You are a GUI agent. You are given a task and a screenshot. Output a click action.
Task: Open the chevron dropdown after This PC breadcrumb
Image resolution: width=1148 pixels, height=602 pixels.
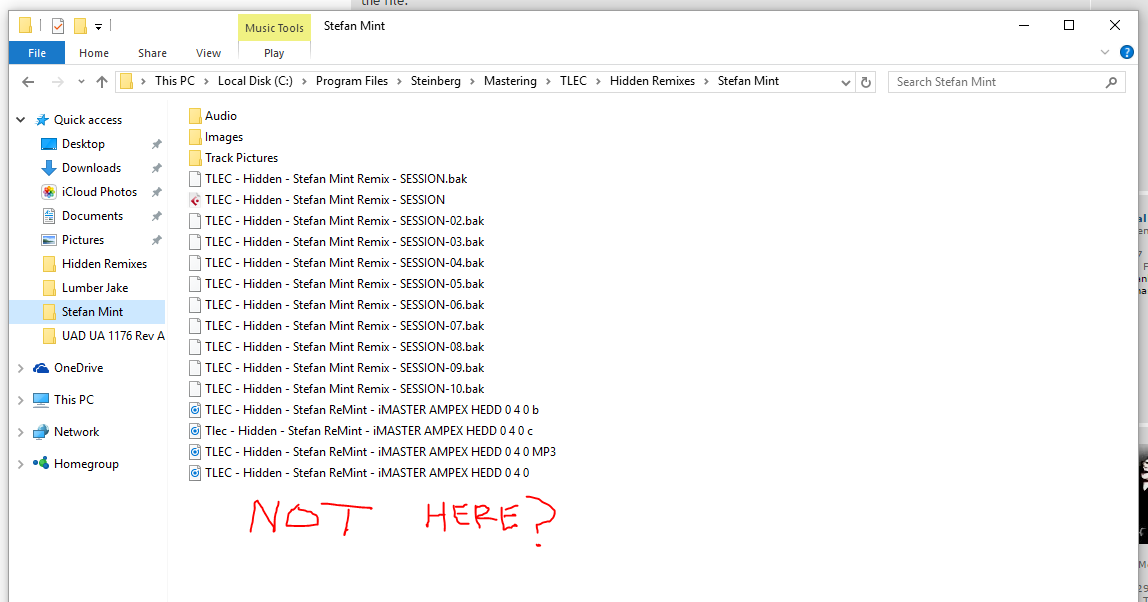click(x=206, y=81)
